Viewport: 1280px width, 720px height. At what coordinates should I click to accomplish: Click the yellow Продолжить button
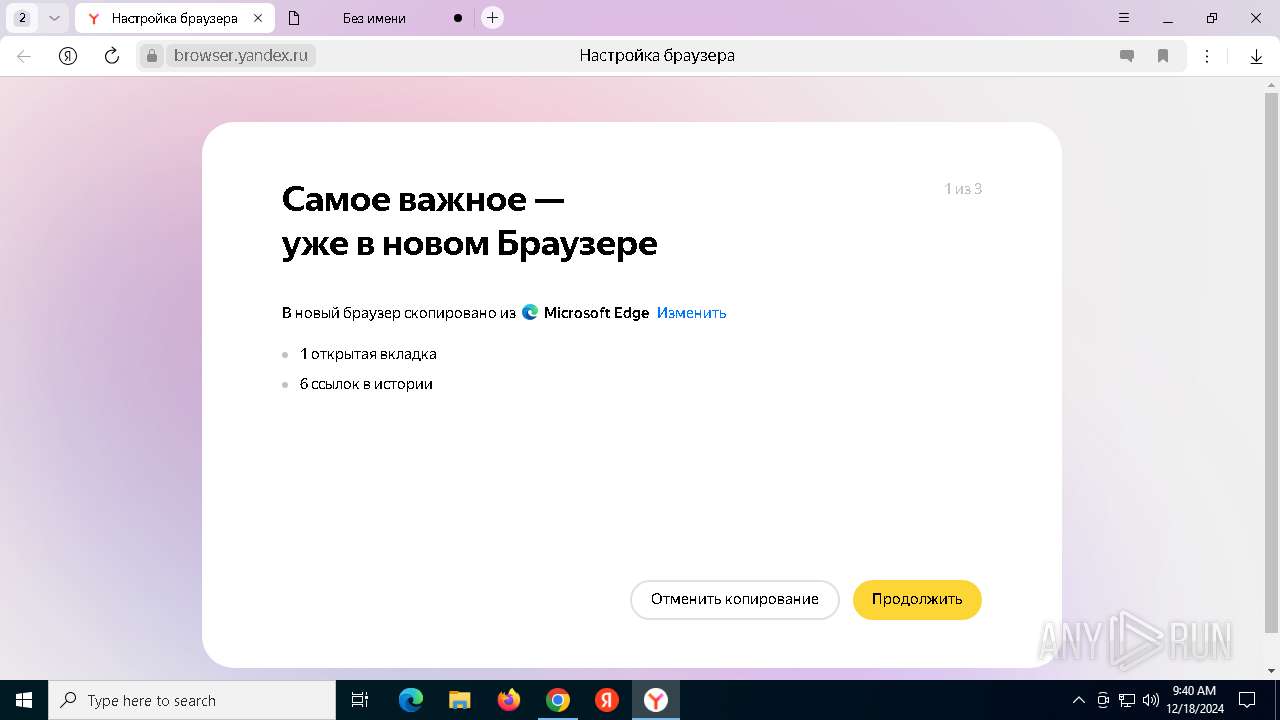click(917, 600)
